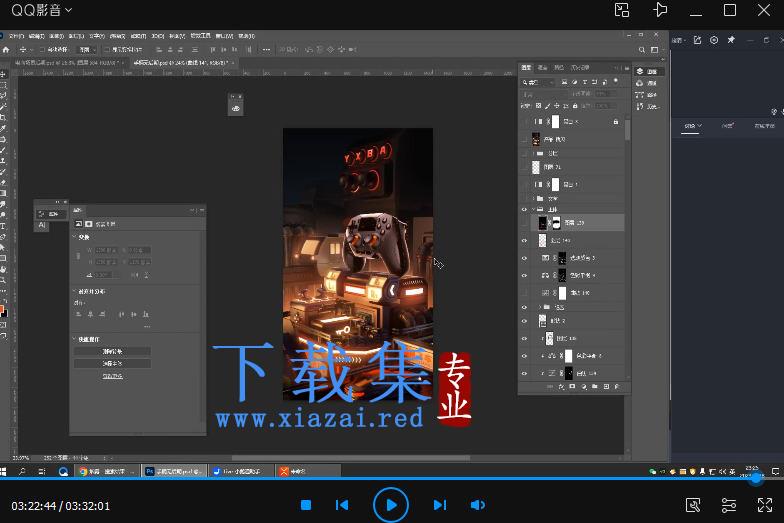Image resolution: width=784 pixels, height=523 pixels.
Task: Delete layer trash icon
Action: (x=617, y=387)
